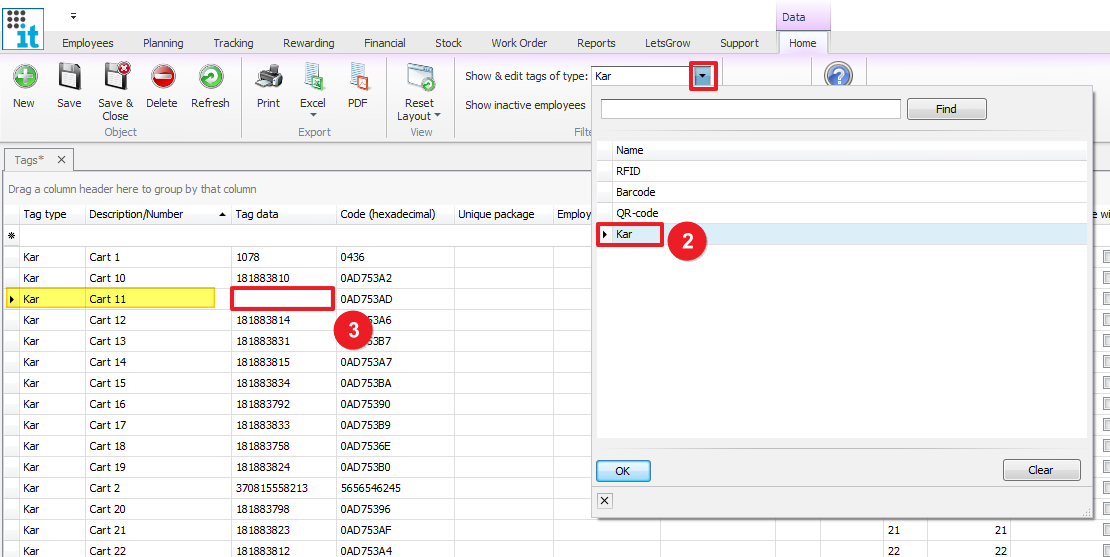
Task: Open the Reset Layout dropdown
Action: pyautogui.click(x=420, y=91)
